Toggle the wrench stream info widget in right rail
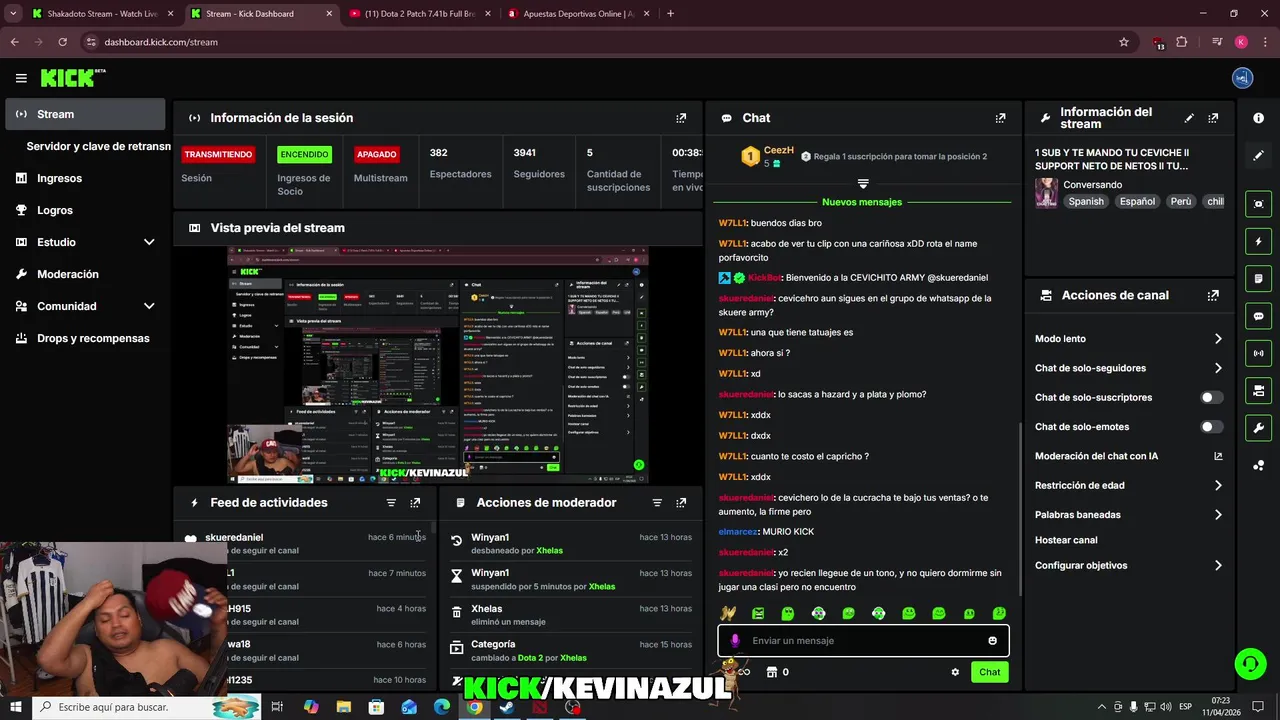 click(1258, 428)
